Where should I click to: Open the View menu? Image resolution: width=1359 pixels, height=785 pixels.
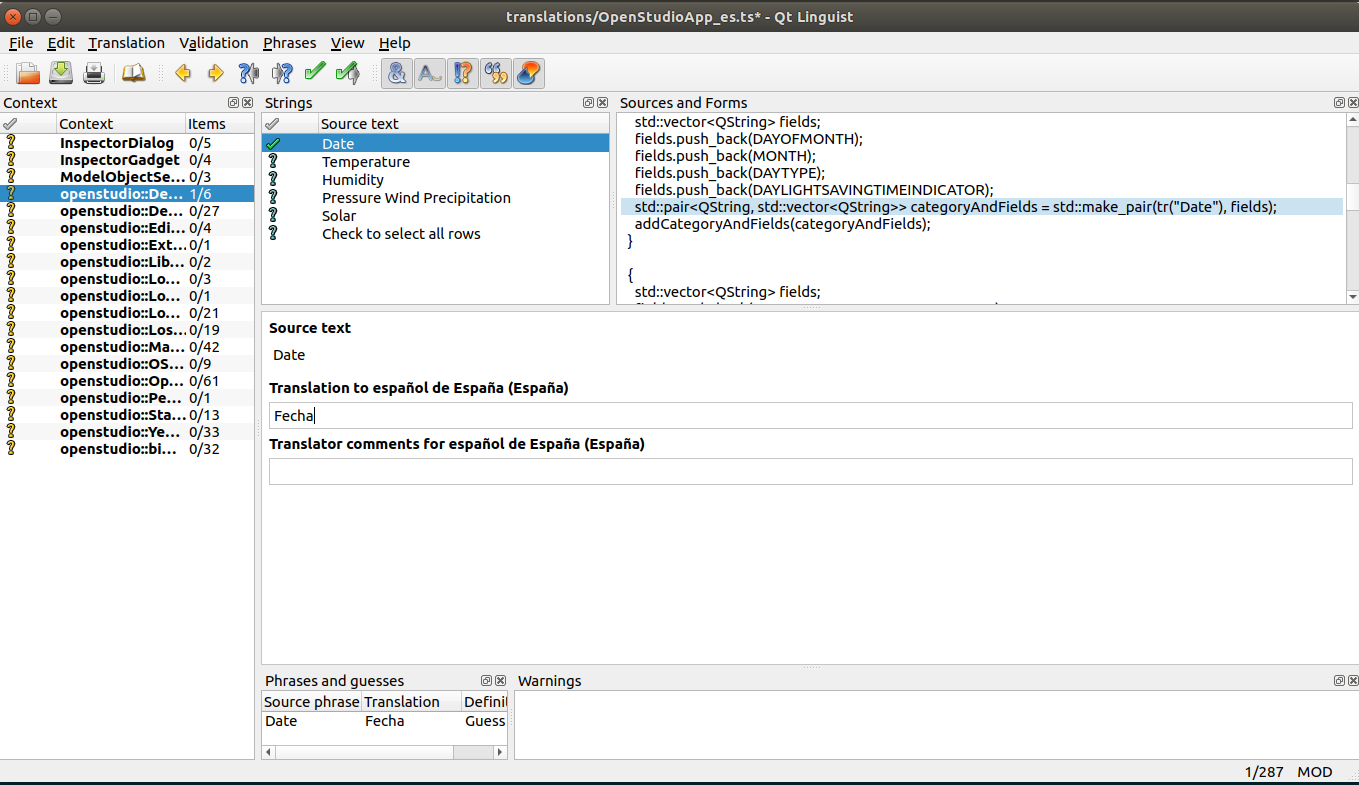[x=348, y=43]
